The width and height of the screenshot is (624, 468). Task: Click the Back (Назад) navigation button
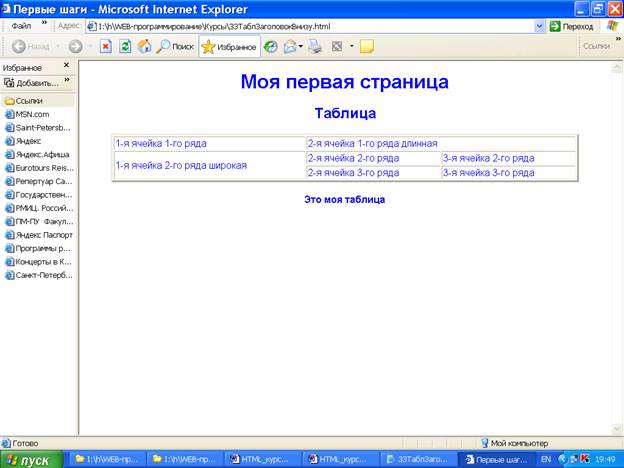tap(31, 47)
